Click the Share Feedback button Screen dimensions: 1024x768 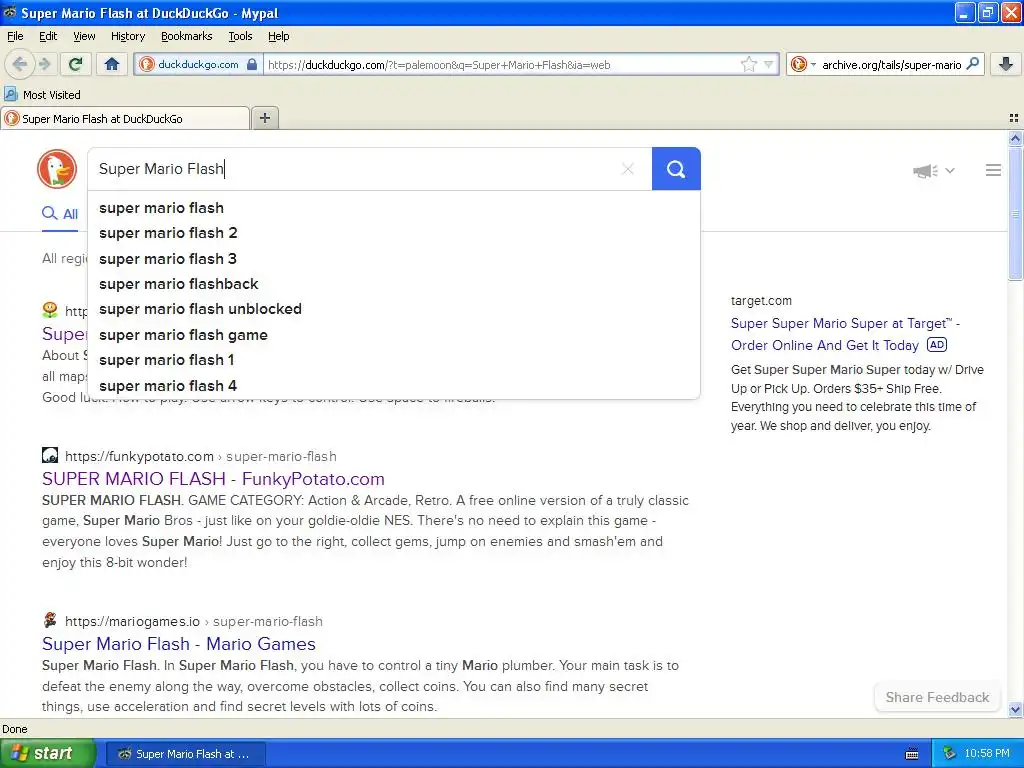pos(937,697)
